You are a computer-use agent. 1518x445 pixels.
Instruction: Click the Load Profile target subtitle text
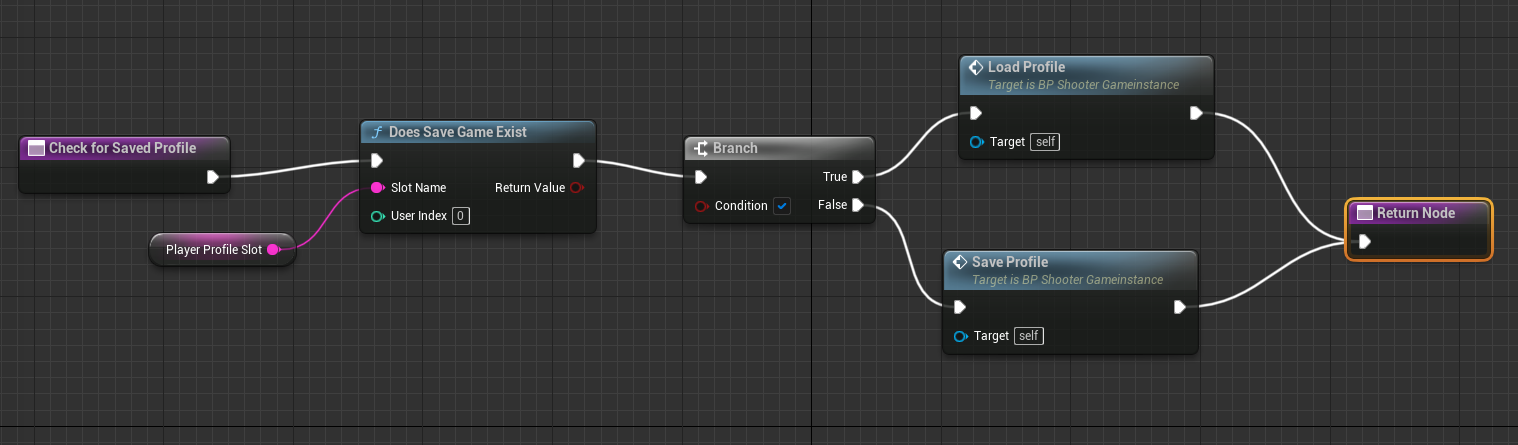coord(1083,85)
